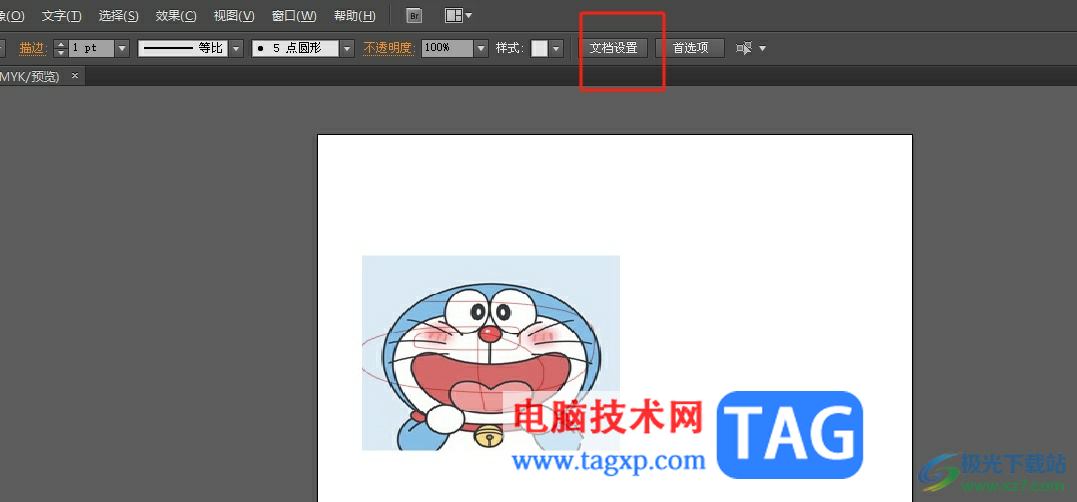Click the 5 点圆形 brush definition box

tap(295, 48)
